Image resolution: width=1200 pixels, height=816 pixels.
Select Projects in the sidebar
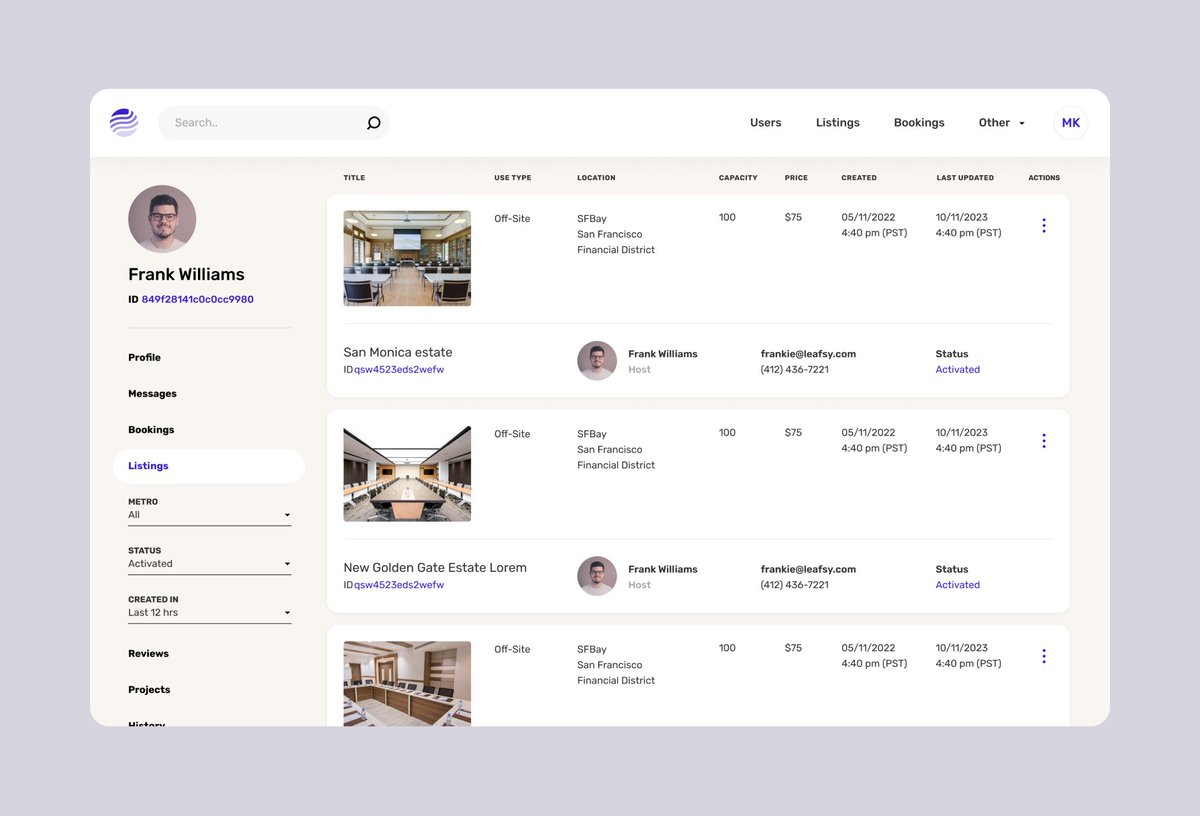point(149,690)
